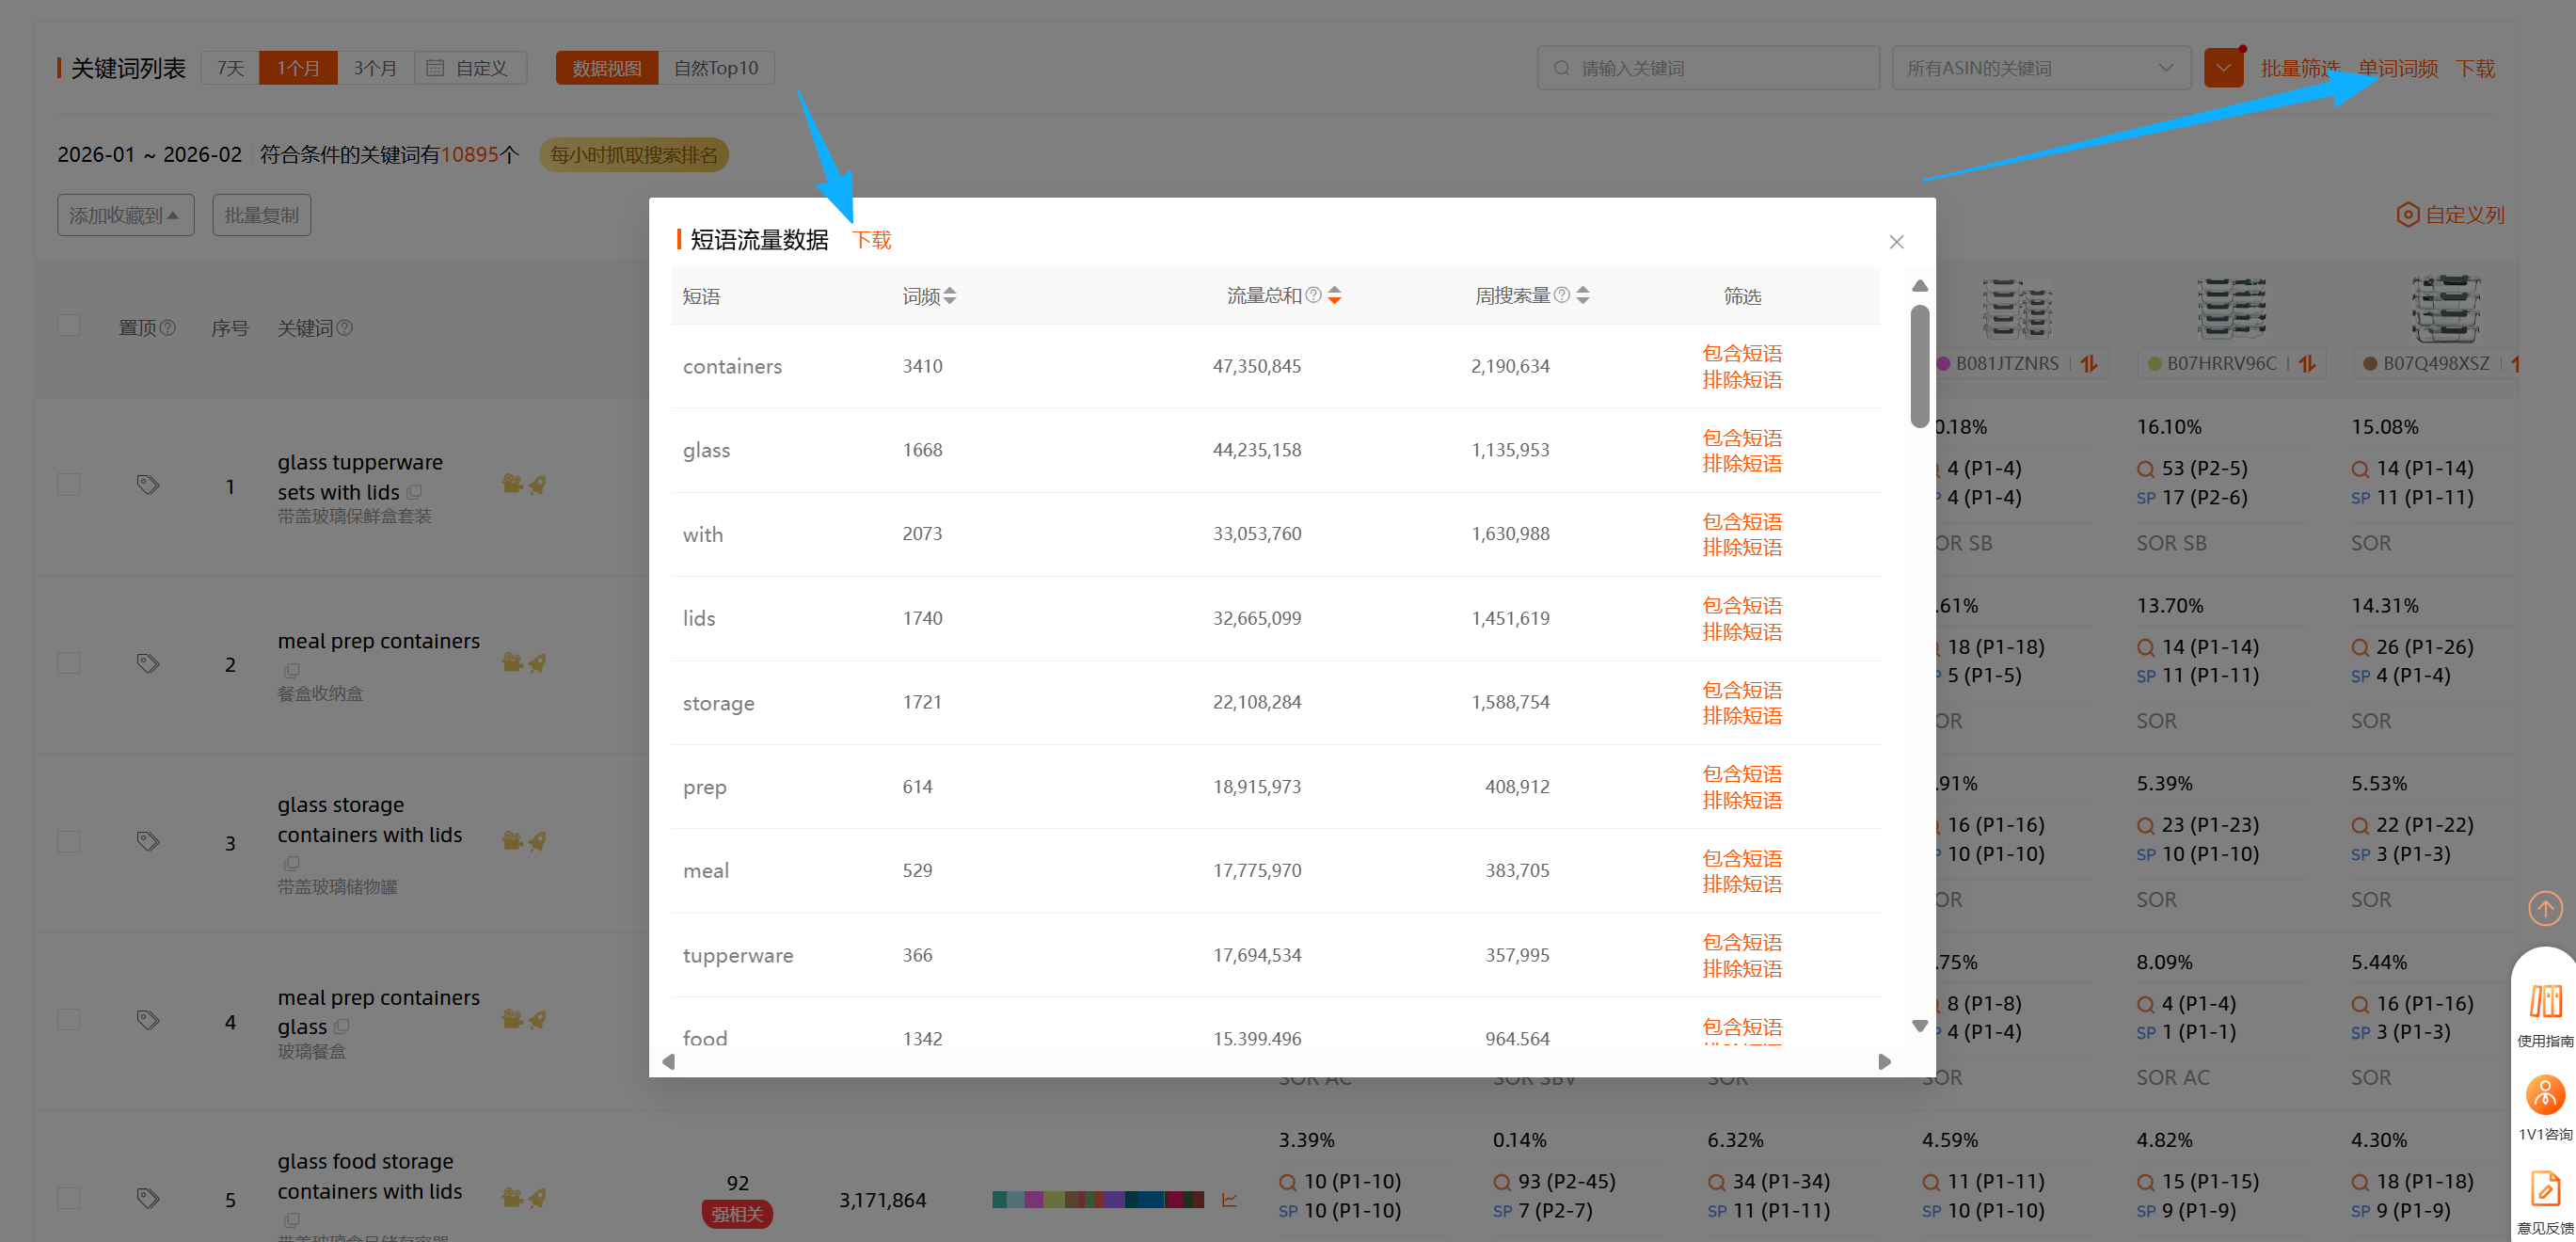Check the select-all header checkbox

pos(69,326)
